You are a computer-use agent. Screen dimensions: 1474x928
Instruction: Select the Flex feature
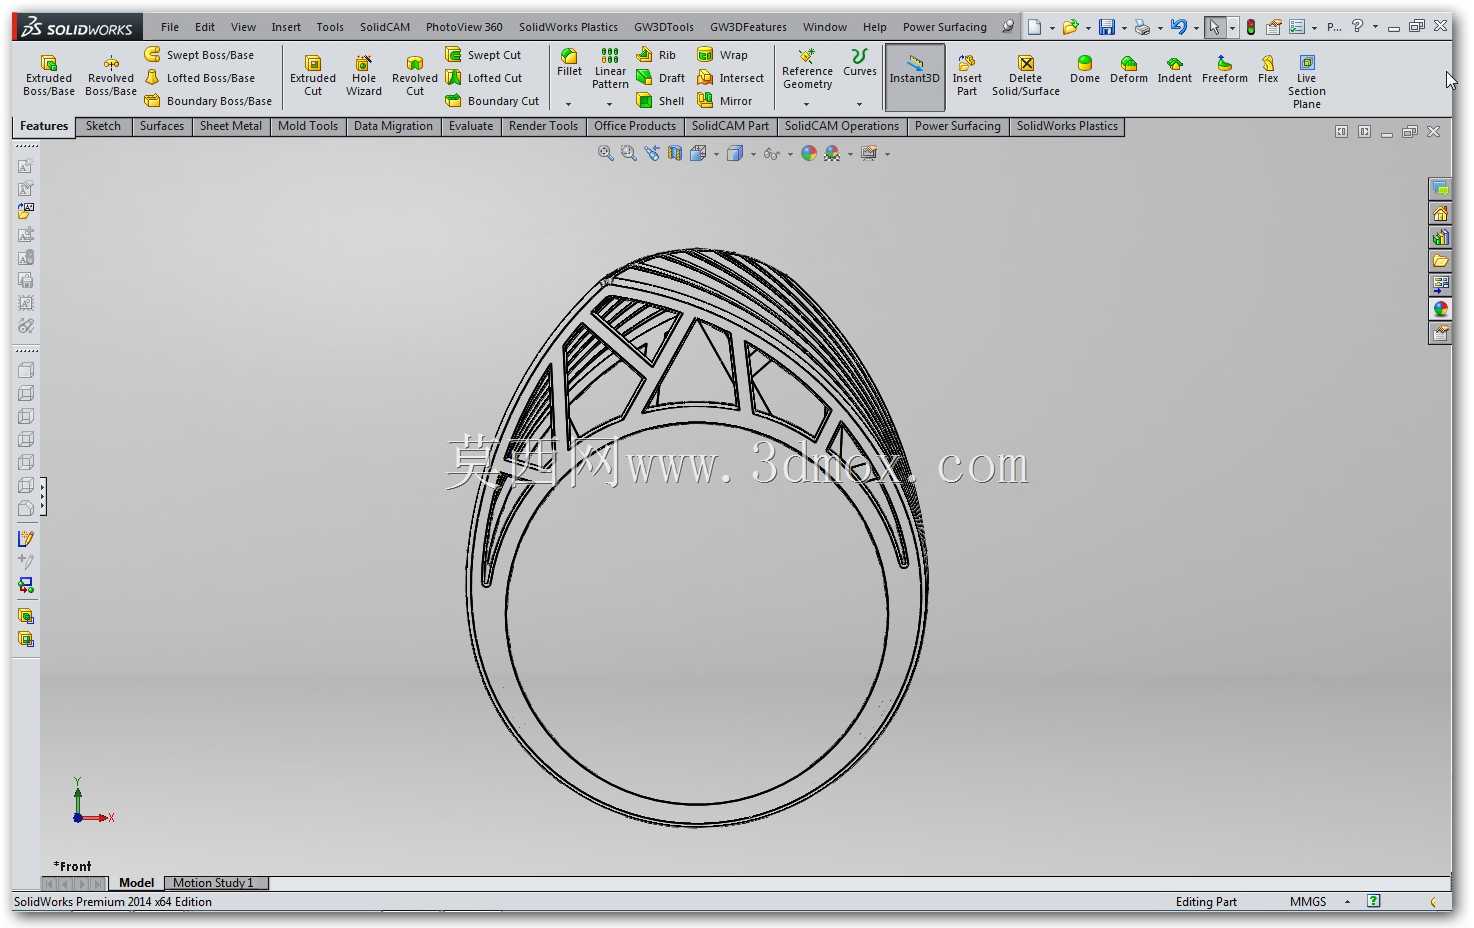1268,69
